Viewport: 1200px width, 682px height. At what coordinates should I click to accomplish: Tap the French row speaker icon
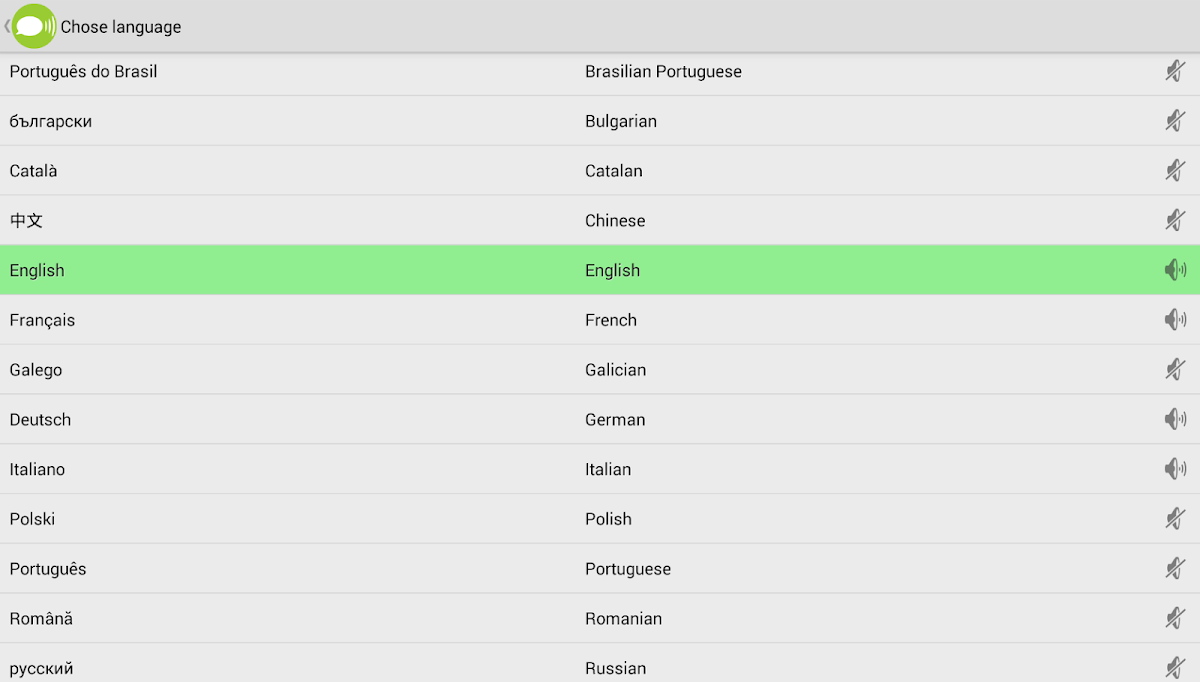click(1175, 320)
